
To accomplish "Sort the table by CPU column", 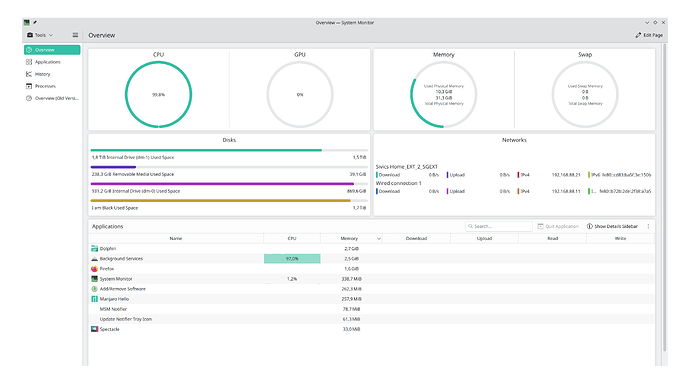I will pos(292,238).
